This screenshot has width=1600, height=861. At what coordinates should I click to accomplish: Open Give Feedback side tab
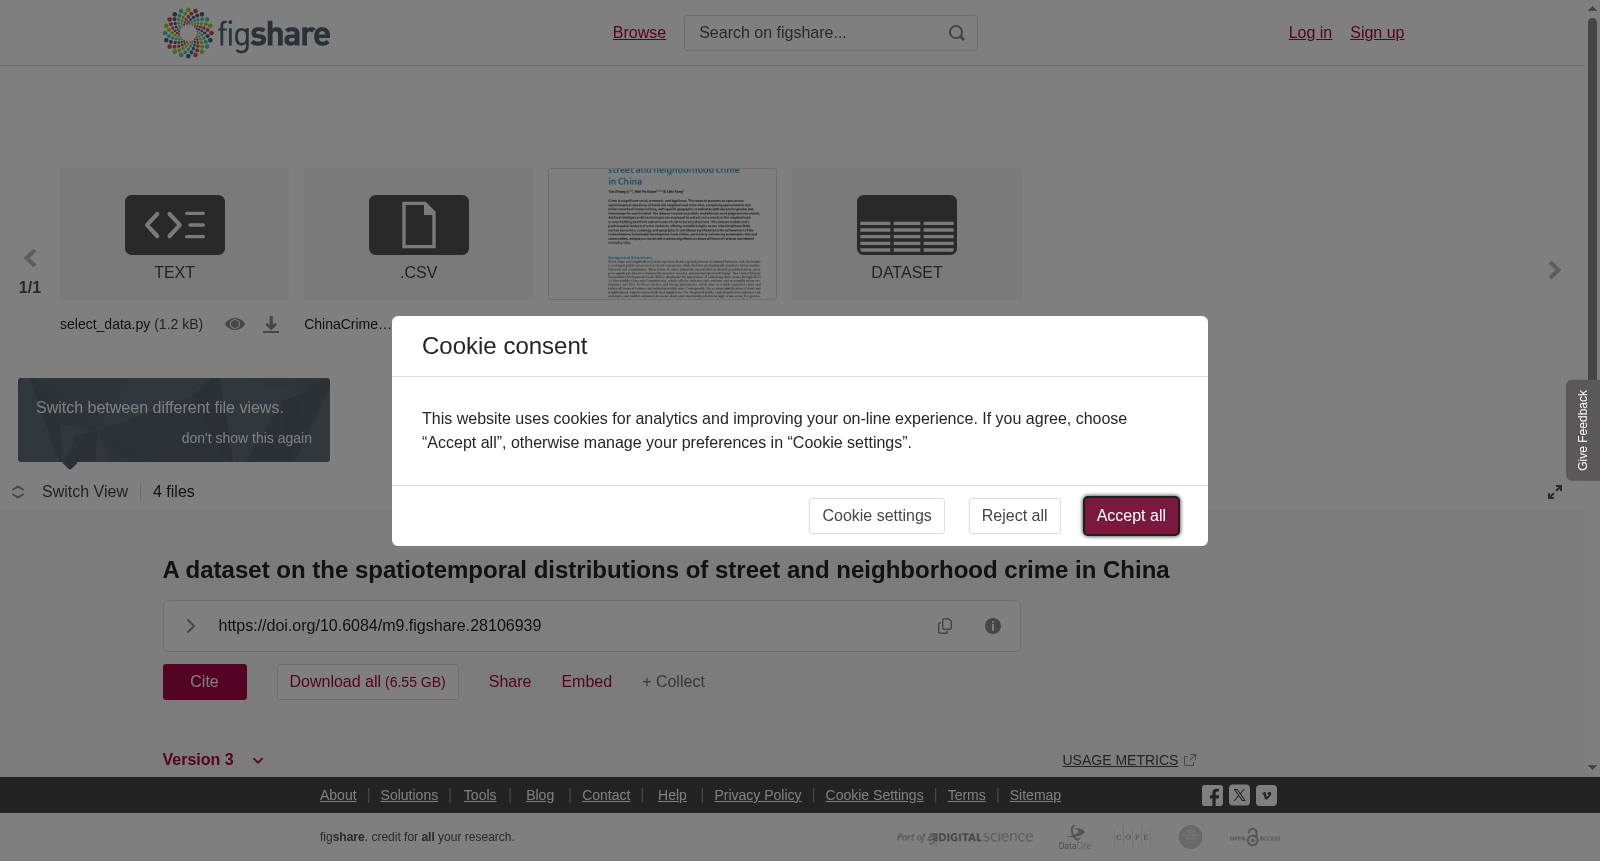coord(1583,430)
